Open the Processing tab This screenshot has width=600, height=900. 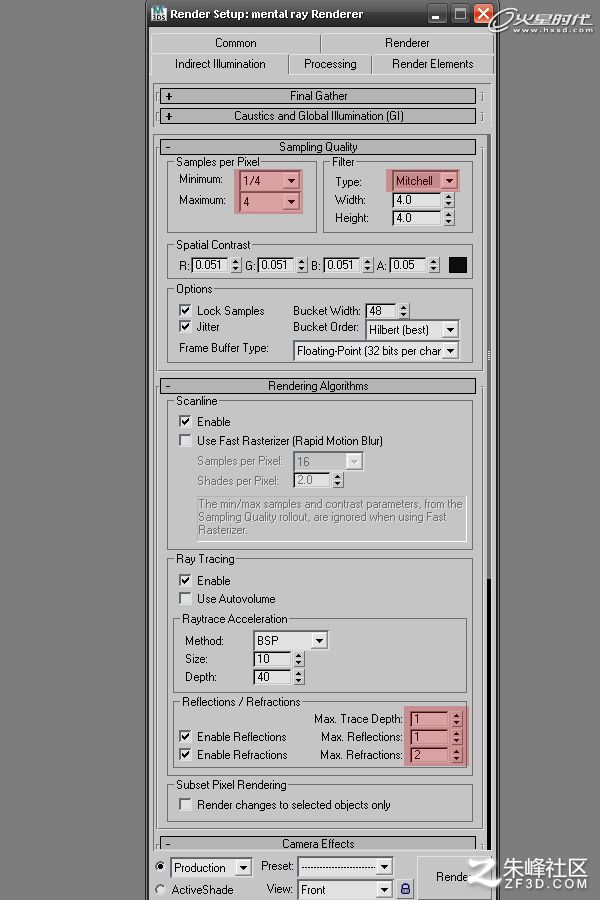pyautogui.click(x=330, y=64)
